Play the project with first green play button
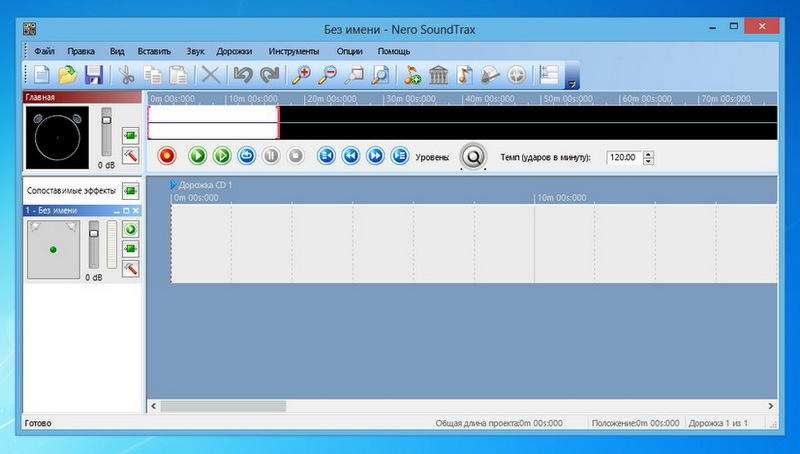 [x=197, y=156]
